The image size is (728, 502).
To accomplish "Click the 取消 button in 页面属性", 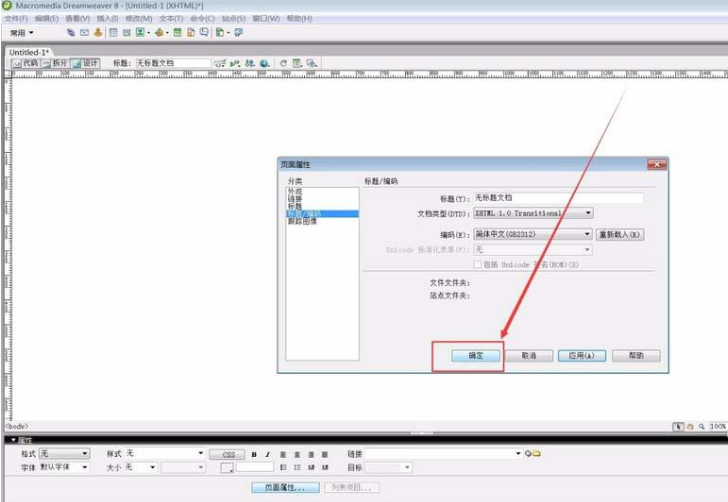I will [529, 356].
